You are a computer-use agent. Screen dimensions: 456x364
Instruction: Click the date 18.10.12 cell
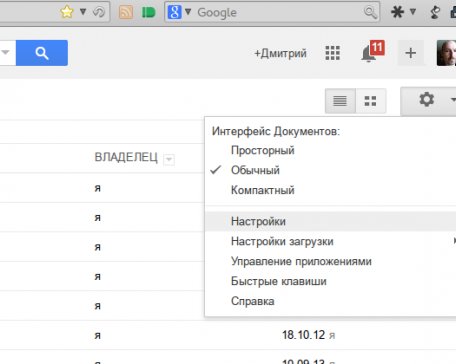click(x=303, y=335)
